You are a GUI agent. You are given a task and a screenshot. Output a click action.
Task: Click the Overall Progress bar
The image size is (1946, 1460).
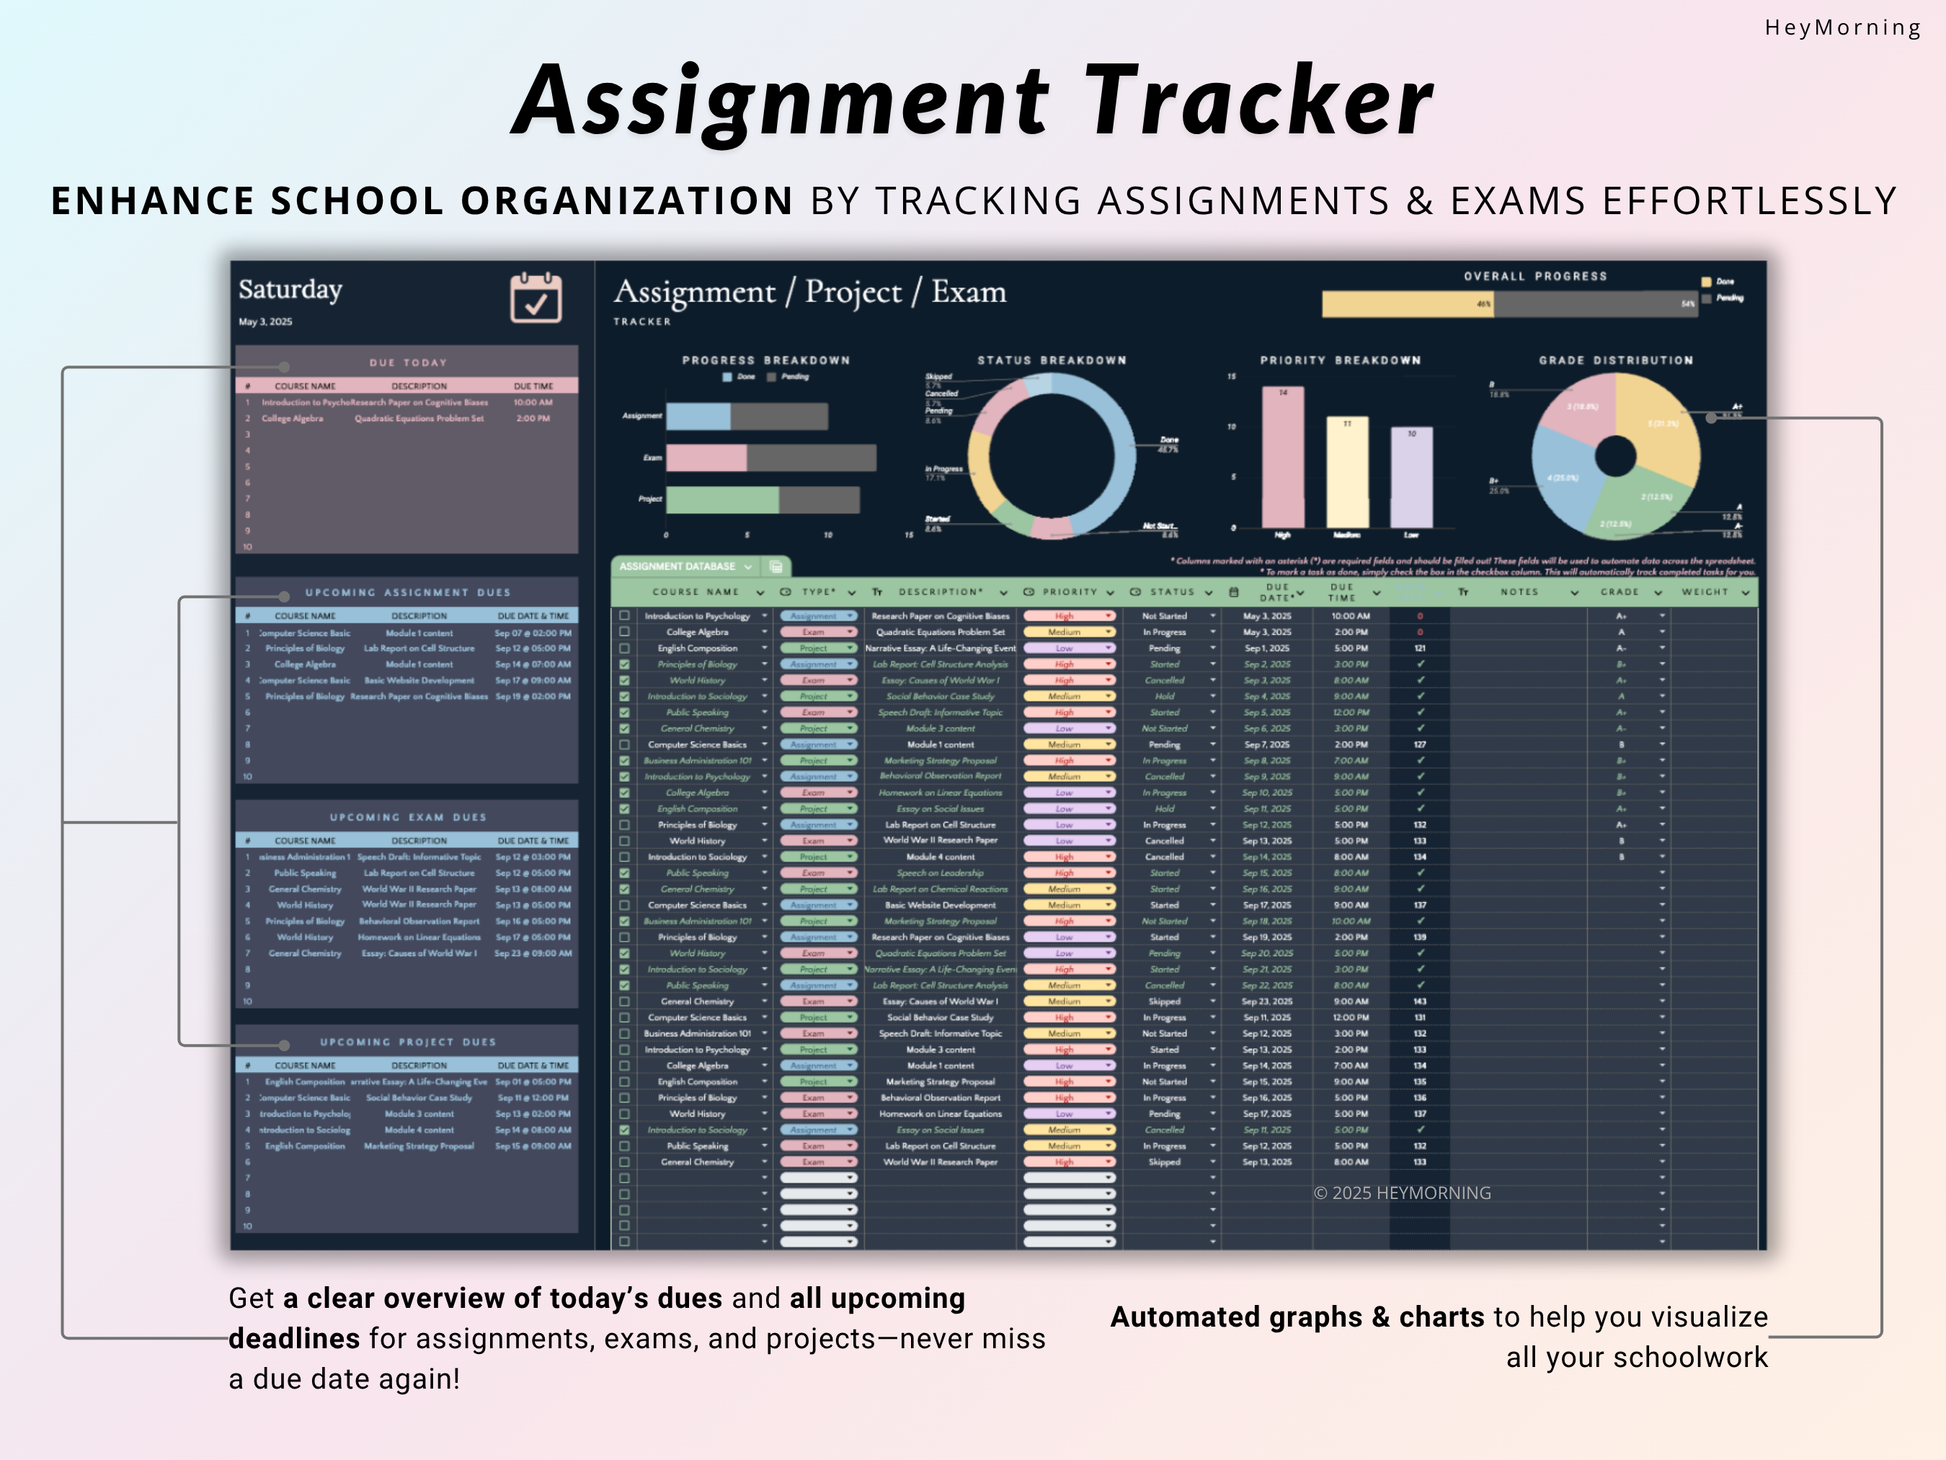(1509, 304)
